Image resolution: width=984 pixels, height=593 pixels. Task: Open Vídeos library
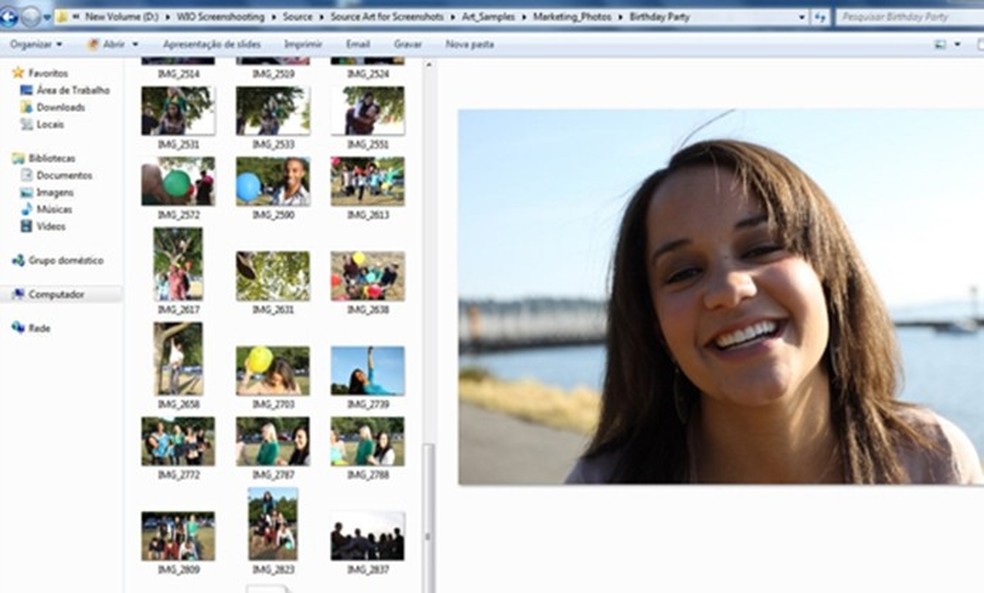[x=43, y=226]
